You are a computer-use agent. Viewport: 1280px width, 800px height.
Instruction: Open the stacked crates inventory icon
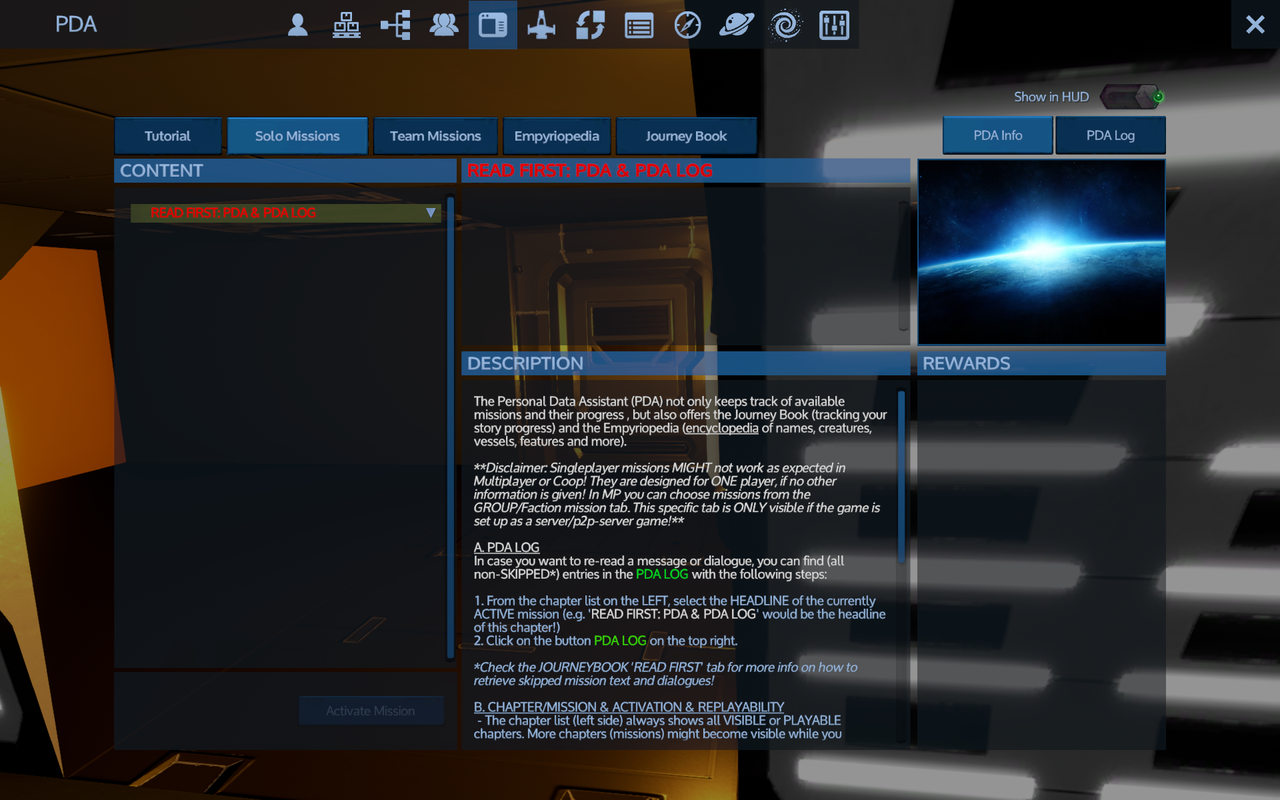click(x=346, y=25)
